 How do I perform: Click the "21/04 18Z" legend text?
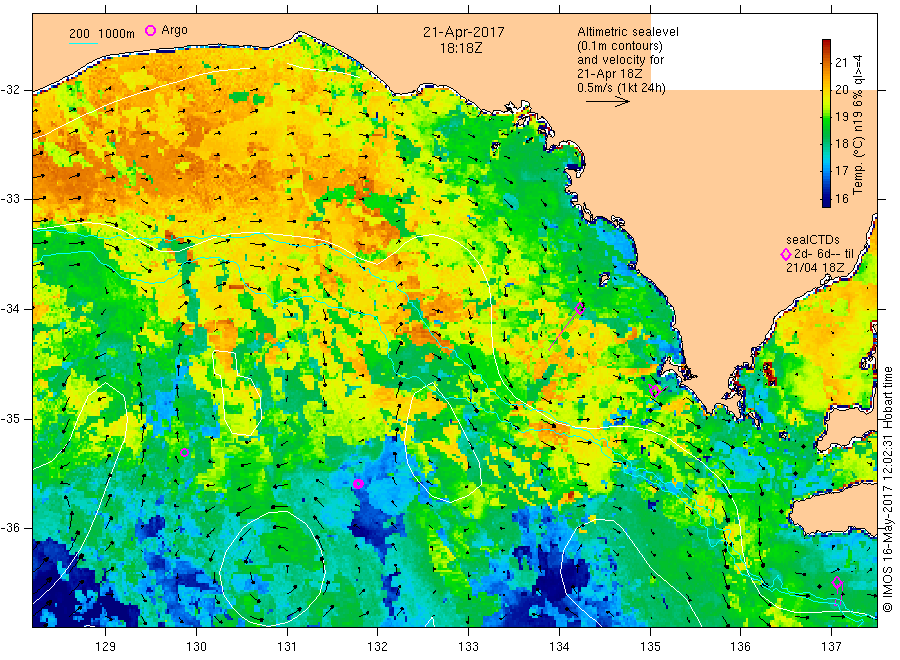(x=815, y=268)
